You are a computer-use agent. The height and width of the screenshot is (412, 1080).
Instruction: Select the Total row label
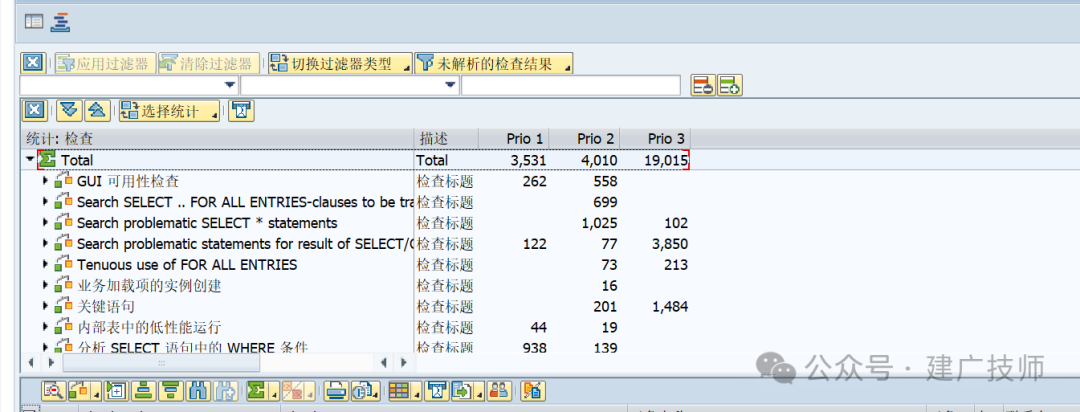point(77,161)
